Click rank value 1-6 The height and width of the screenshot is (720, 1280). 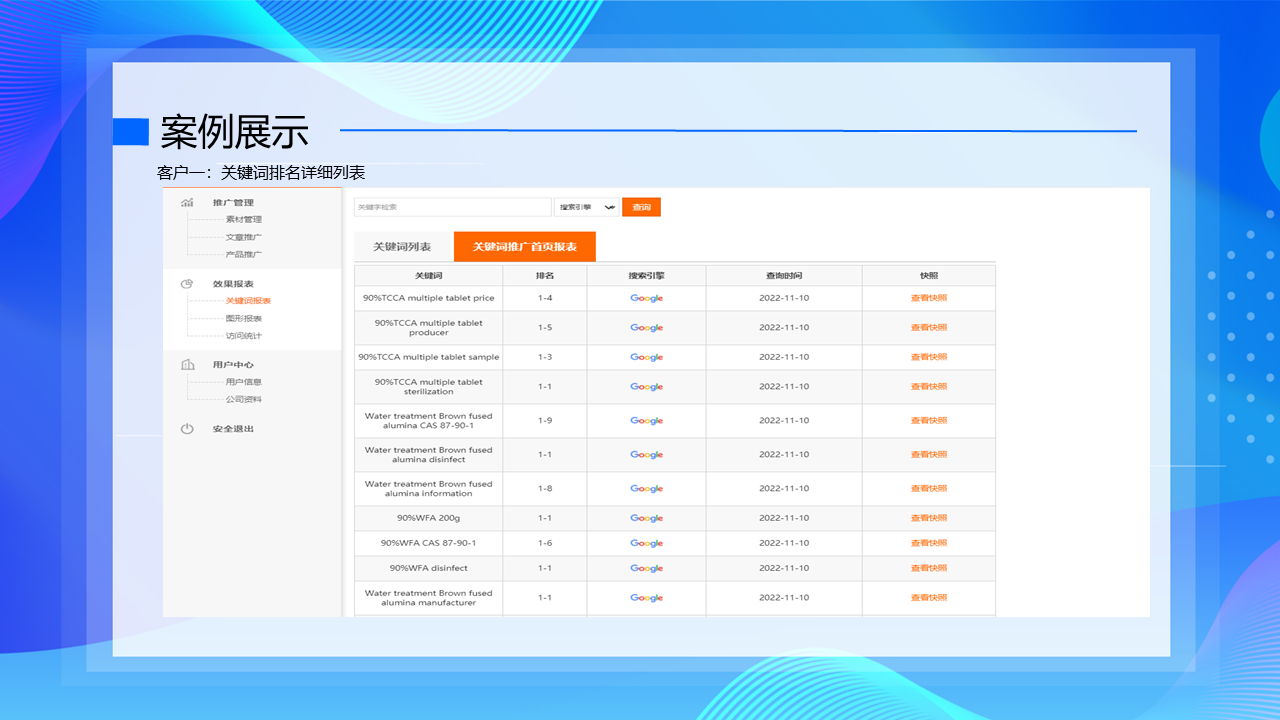pos(545,543)
